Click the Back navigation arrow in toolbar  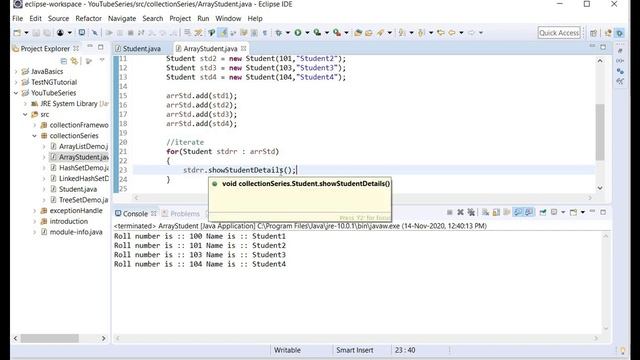tap(452, 33)
